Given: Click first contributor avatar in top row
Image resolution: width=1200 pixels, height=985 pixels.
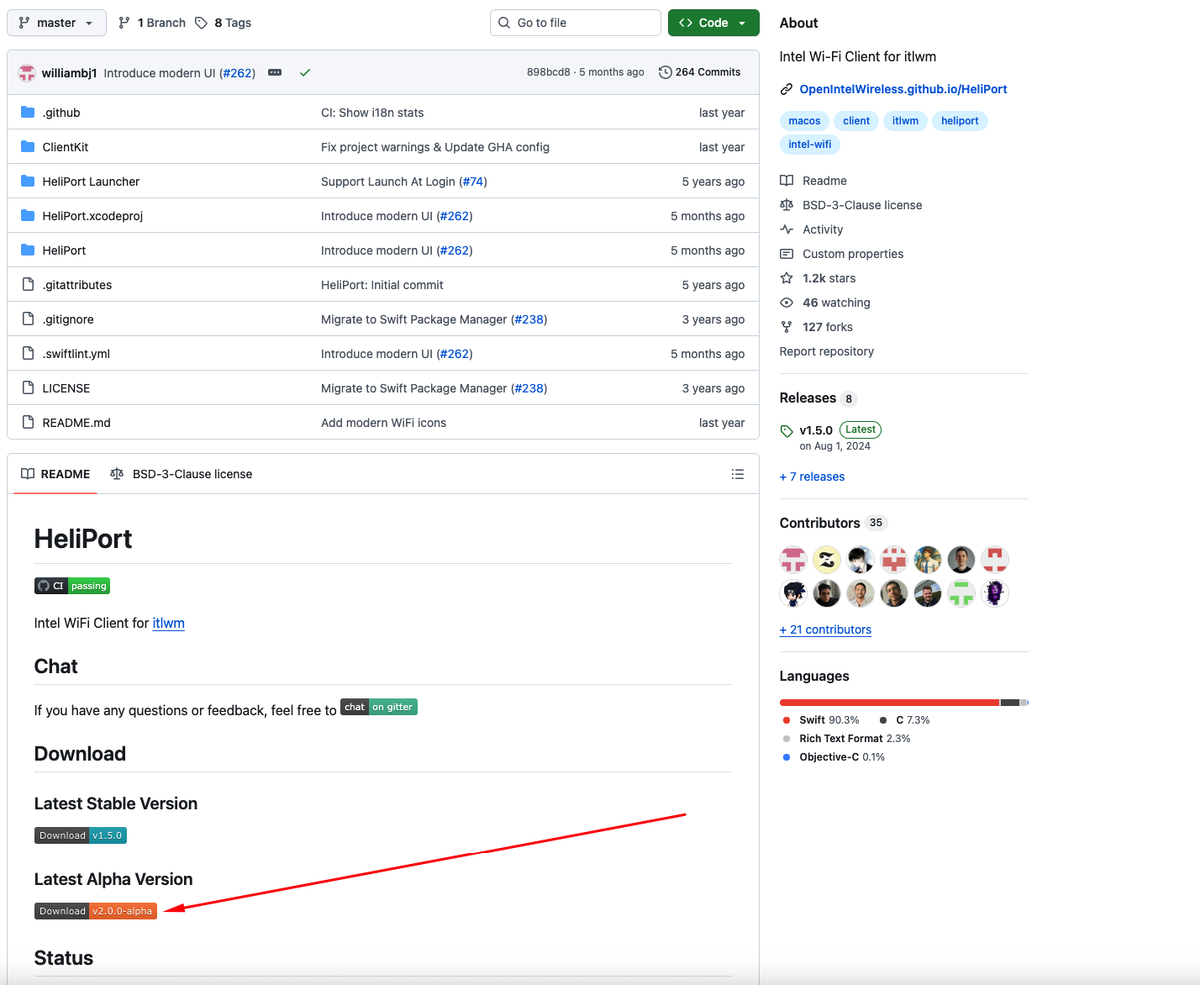Looking at the screenshot, I should (794, 560).
